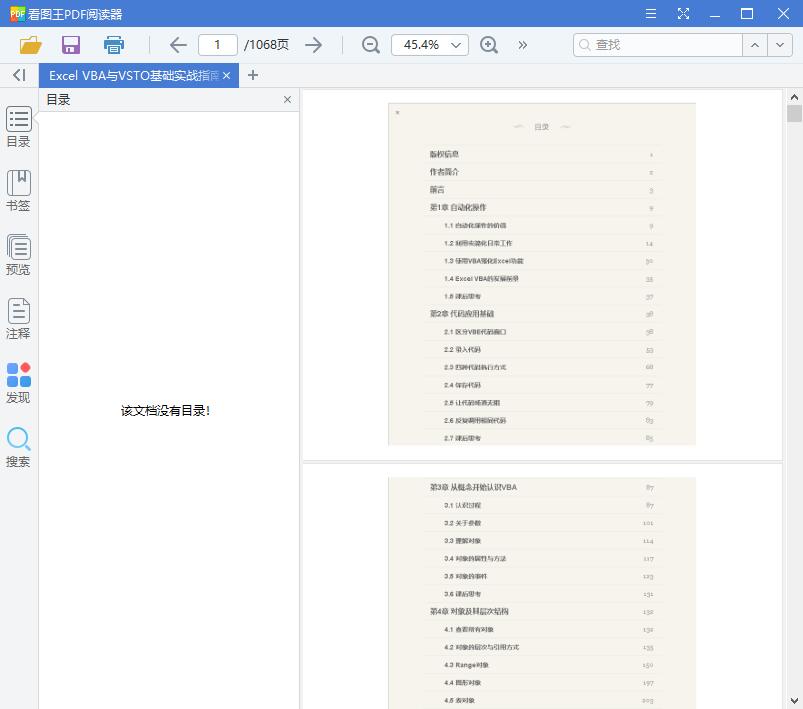Open the 目录 table of contents sidebar

[x=18, y=127]
